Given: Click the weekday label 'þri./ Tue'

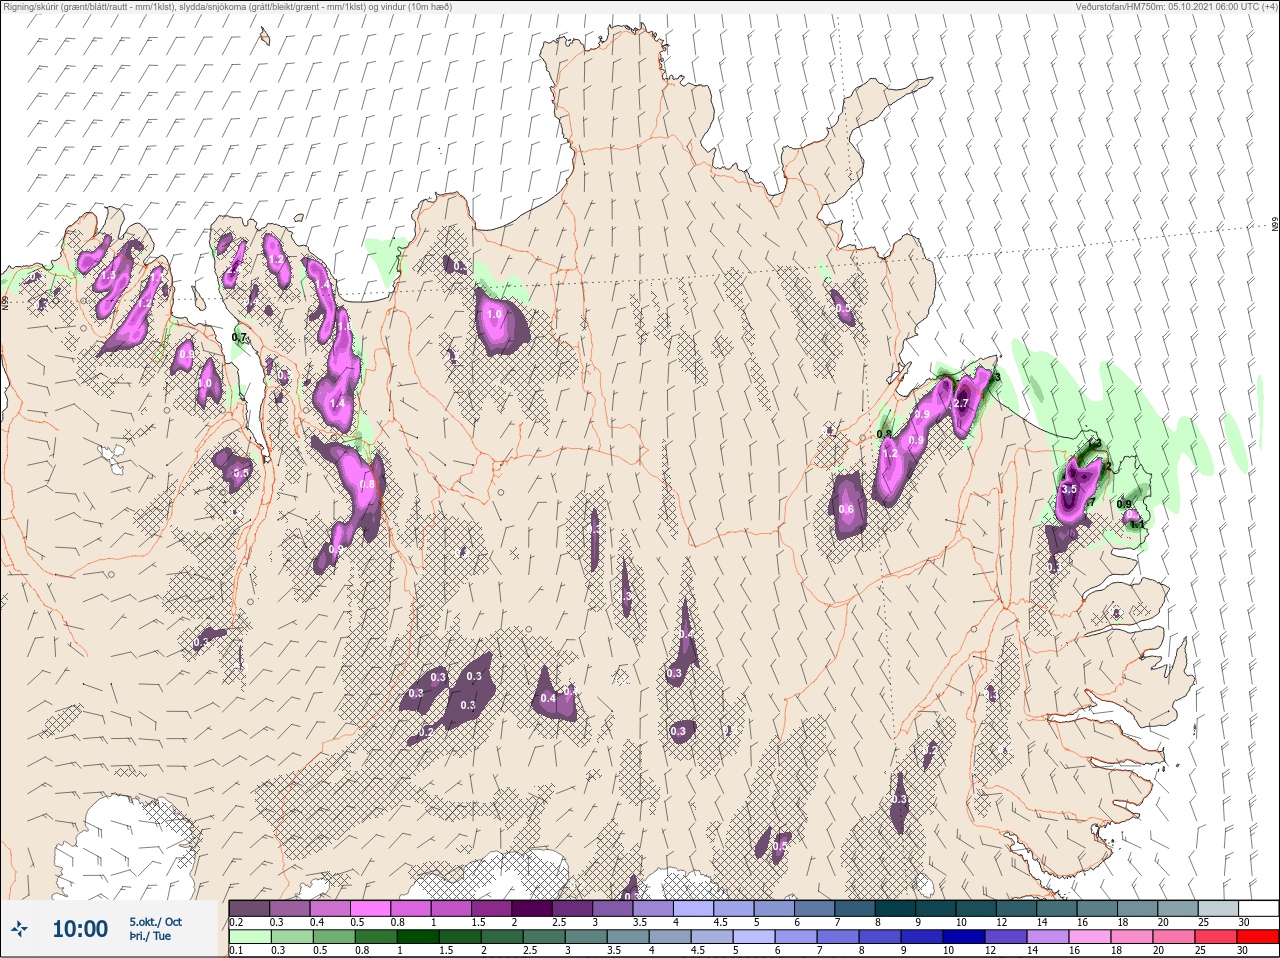Looking at the screenshot, I should click(150, 936).
